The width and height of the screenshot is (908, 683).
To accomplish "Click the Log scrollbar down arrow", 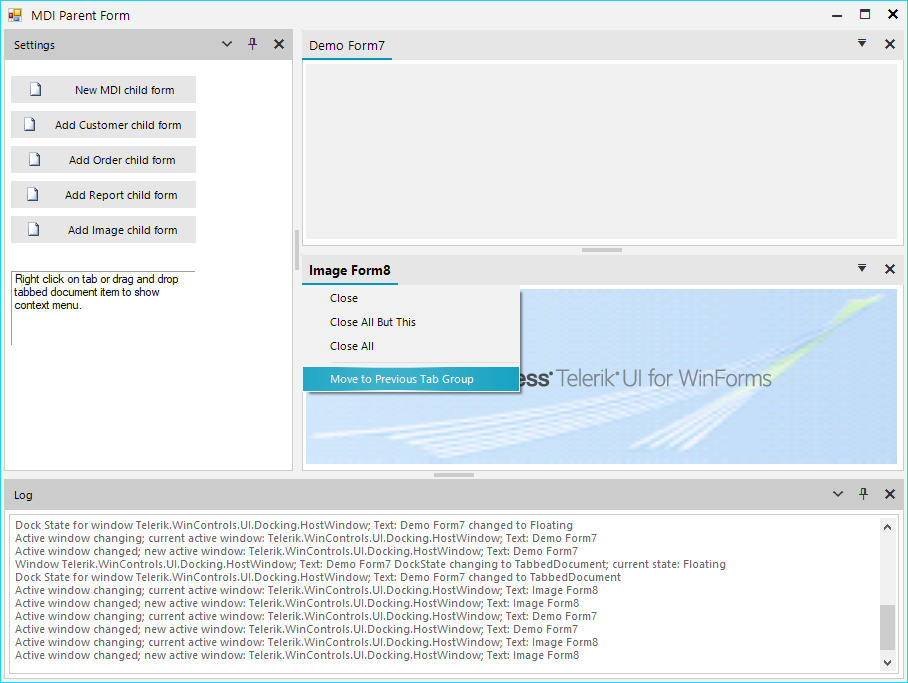I will [x=887, y=663].
